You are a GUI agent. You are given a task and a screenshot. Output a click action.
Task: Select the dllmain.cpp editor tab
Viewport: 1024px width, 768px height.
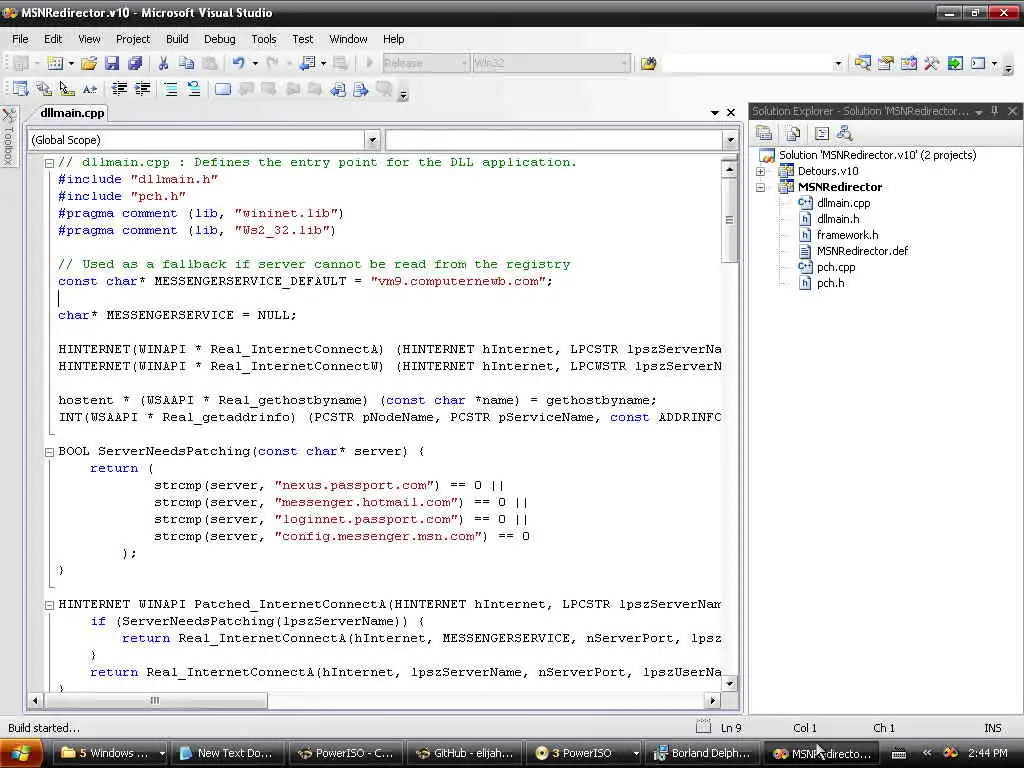click(72, 113)
